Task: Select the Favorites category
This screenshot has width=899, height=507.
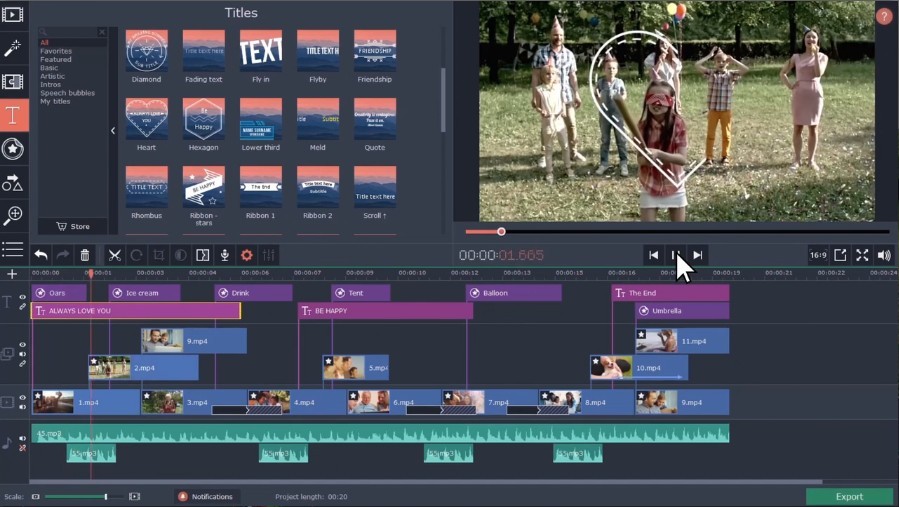Action: point(56,51)
